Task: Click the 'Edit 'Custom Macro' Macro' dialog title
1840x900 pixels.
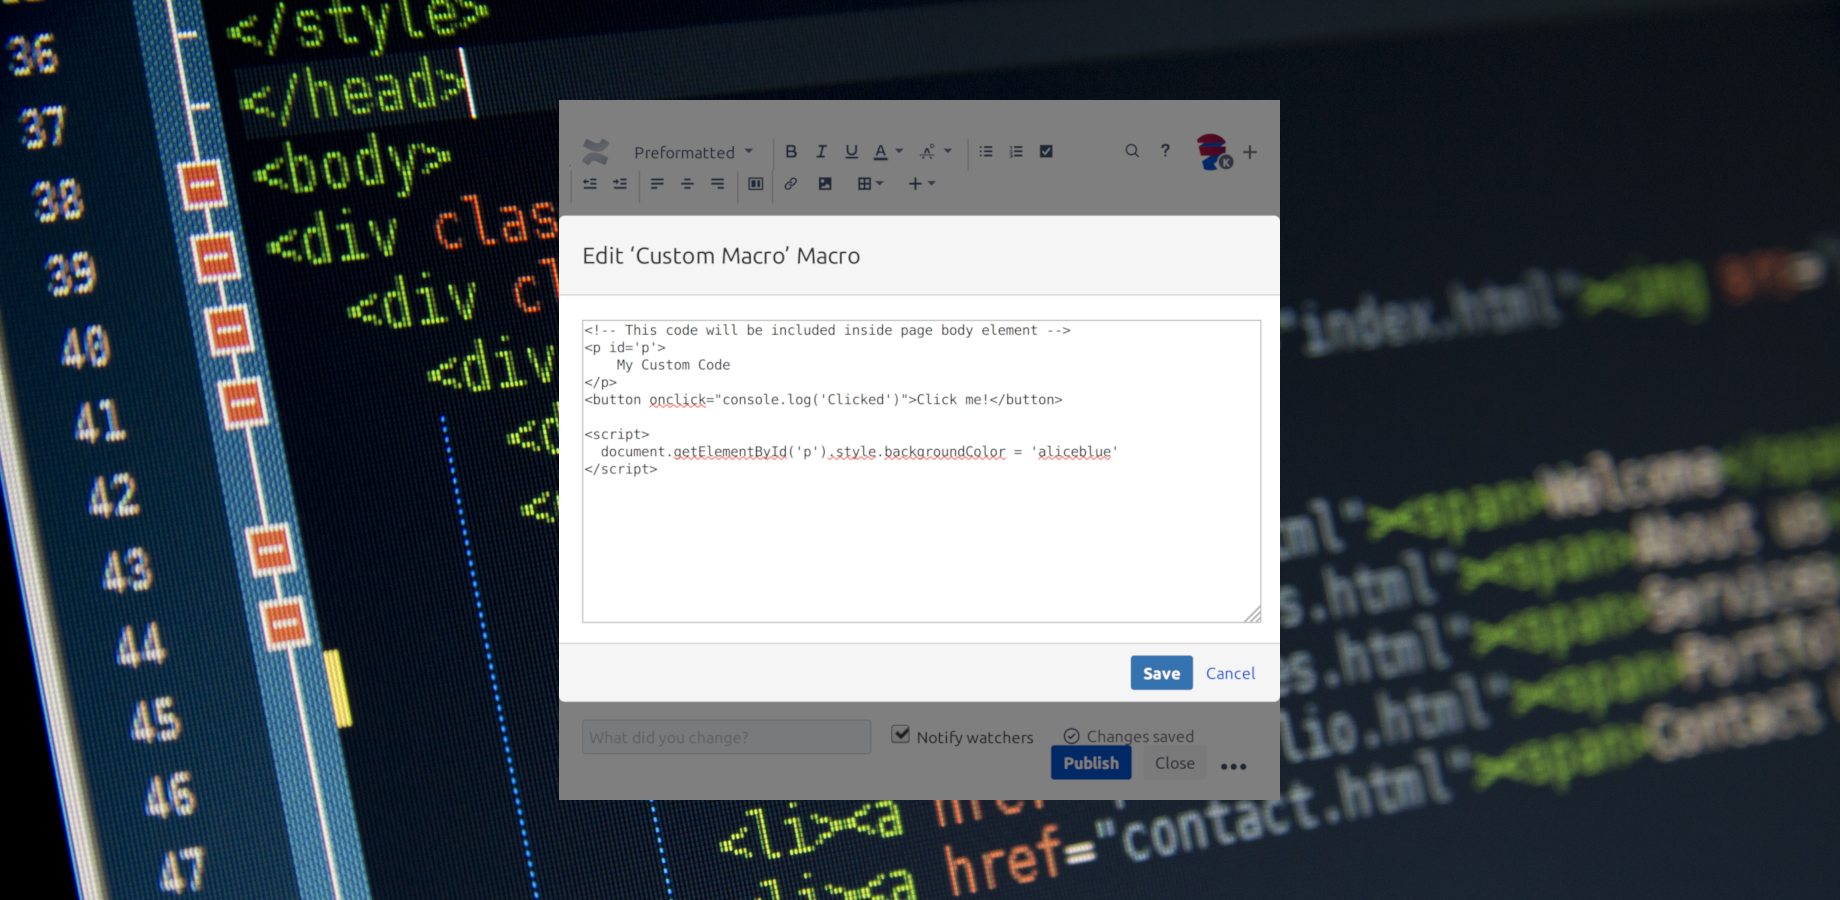Action: (x=721, y=256)
